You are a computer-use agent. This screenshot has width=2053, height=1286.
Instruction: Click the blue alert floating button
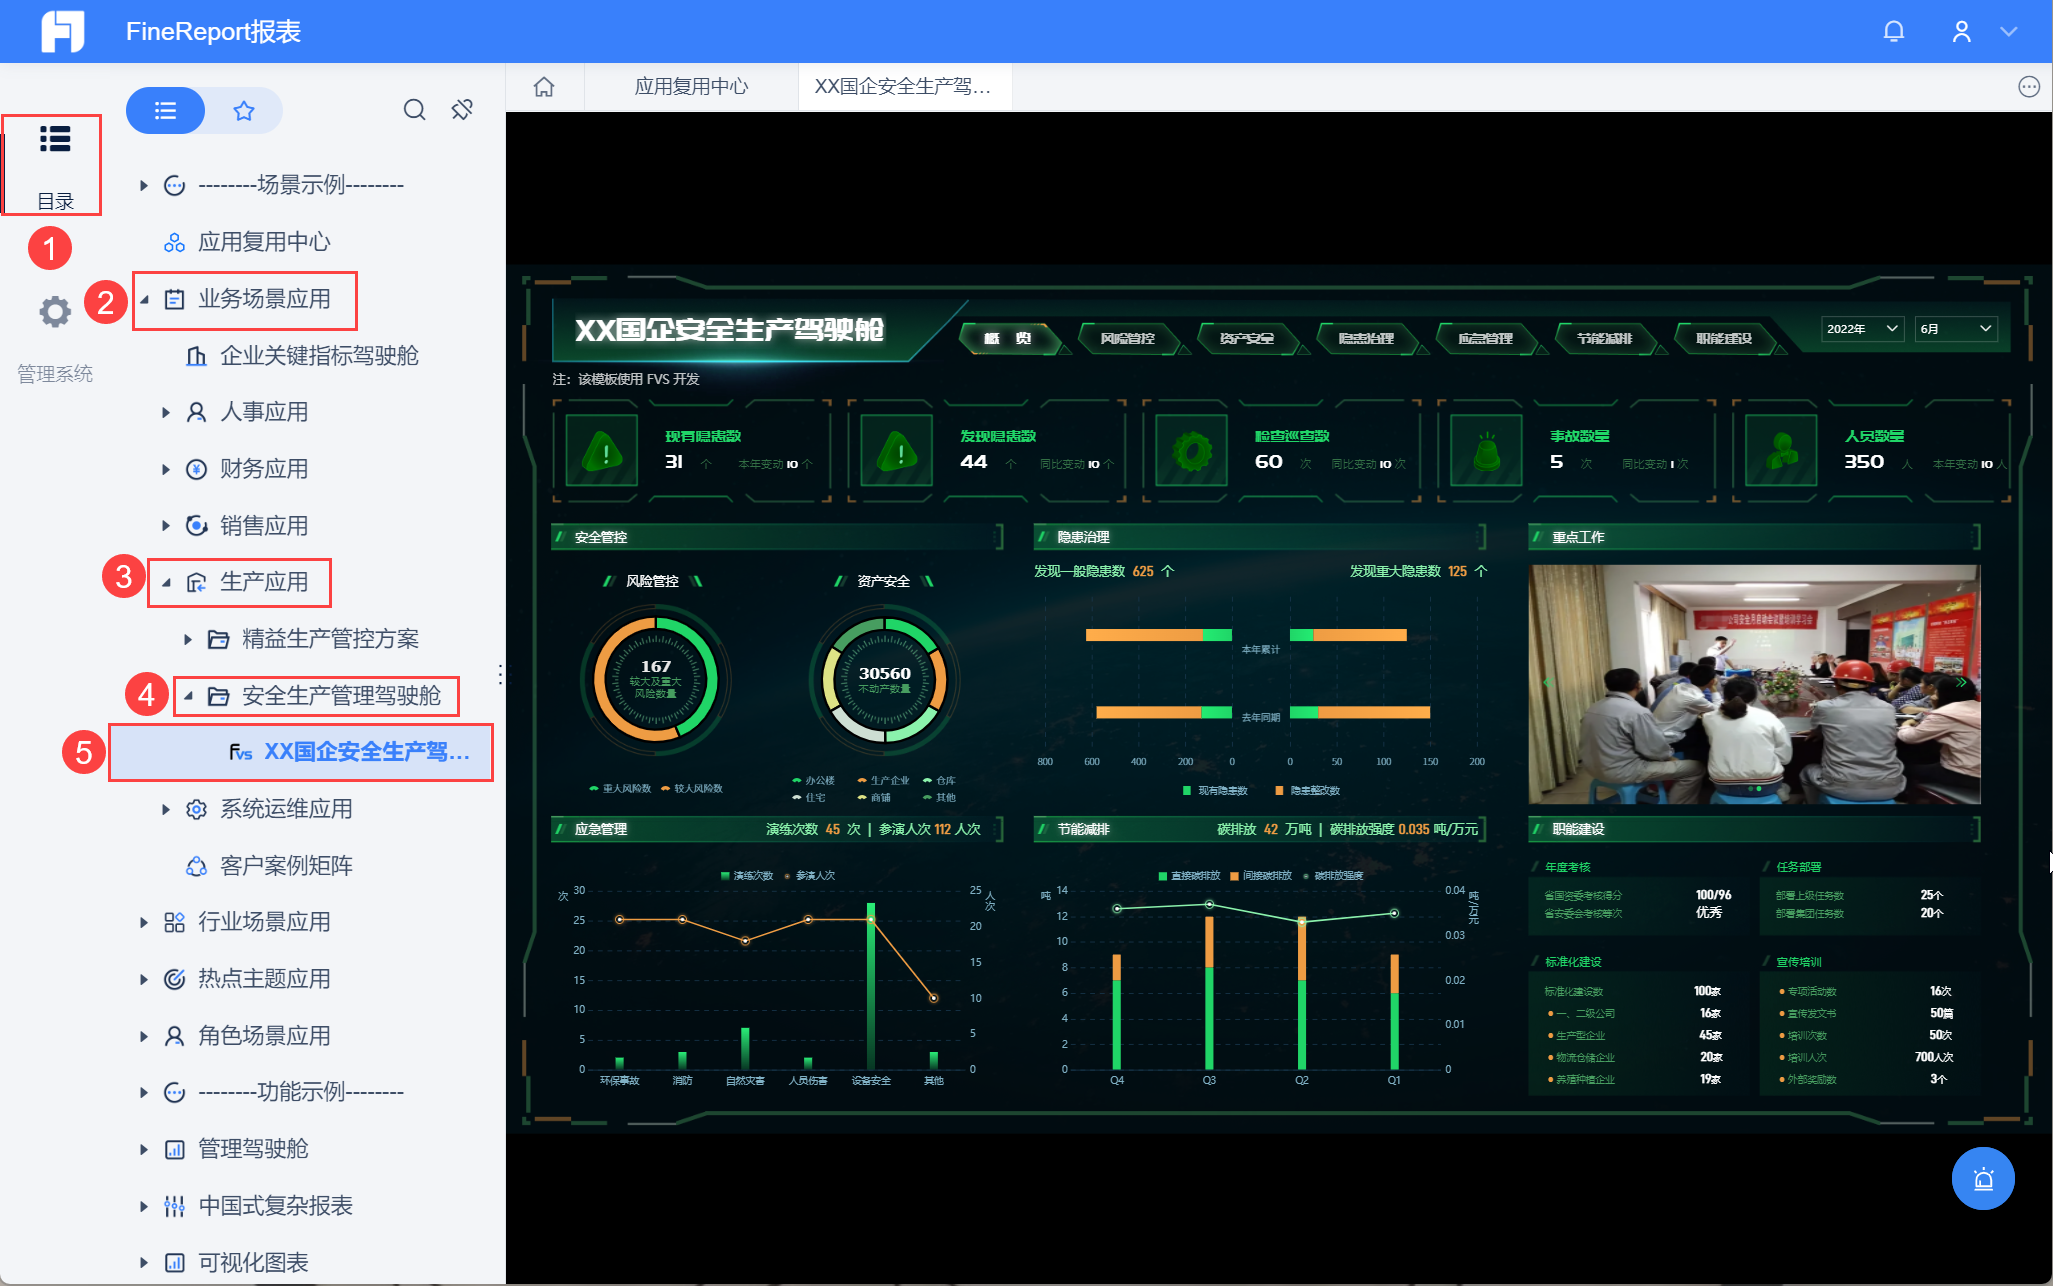tap(1982, 1178)
